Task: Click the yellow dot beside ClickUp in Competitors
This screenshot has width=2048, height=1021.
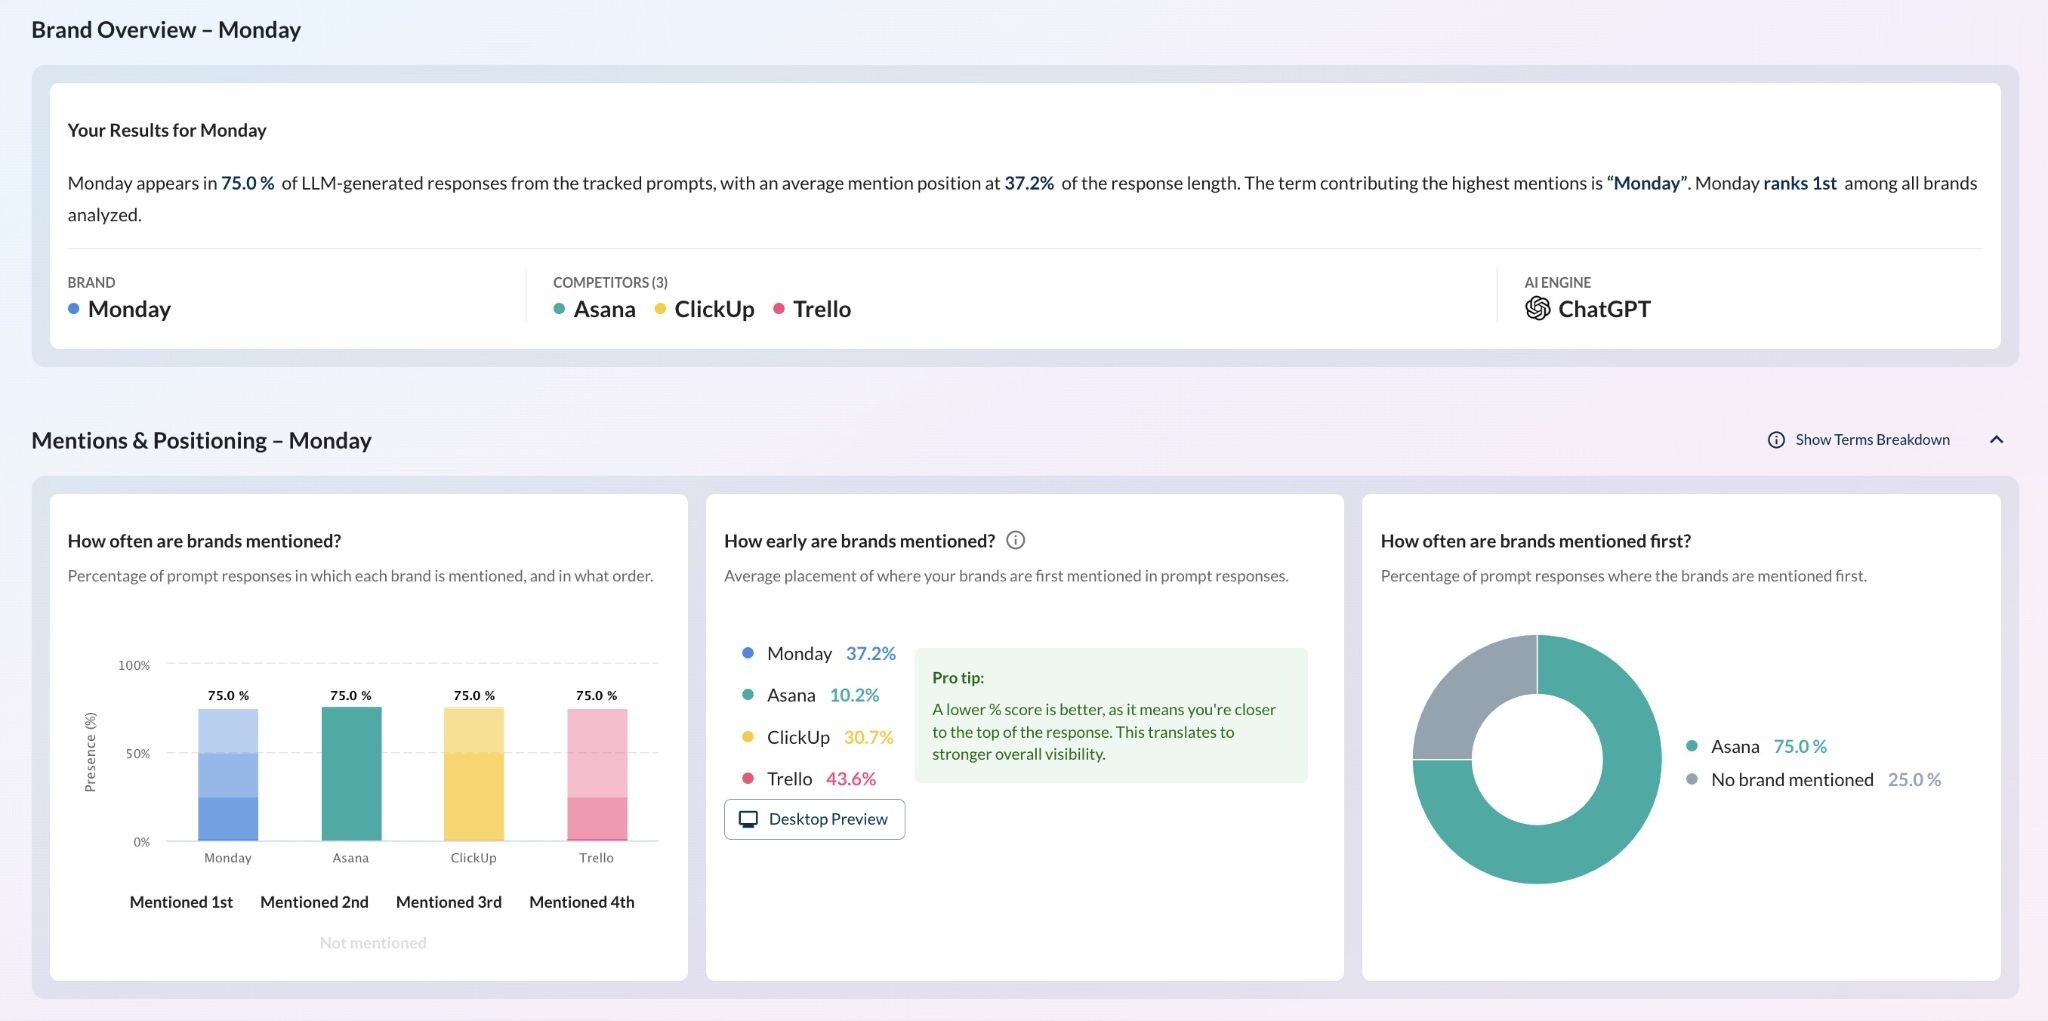Action: (x=660, y=309)
